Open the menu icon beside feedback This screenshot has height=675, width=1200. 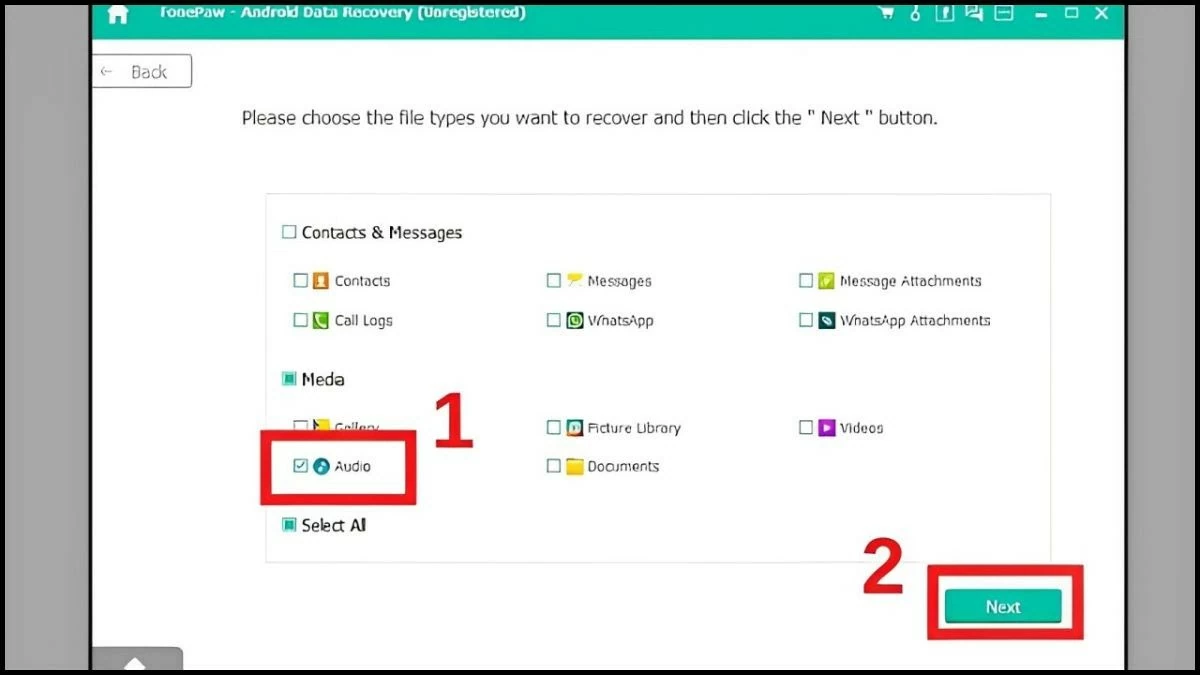1001,13
